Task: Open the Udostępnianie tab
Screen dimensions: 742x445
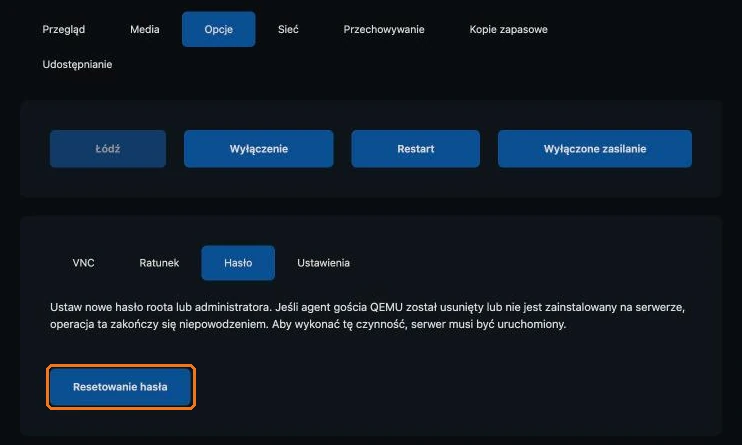Action: 77,64
